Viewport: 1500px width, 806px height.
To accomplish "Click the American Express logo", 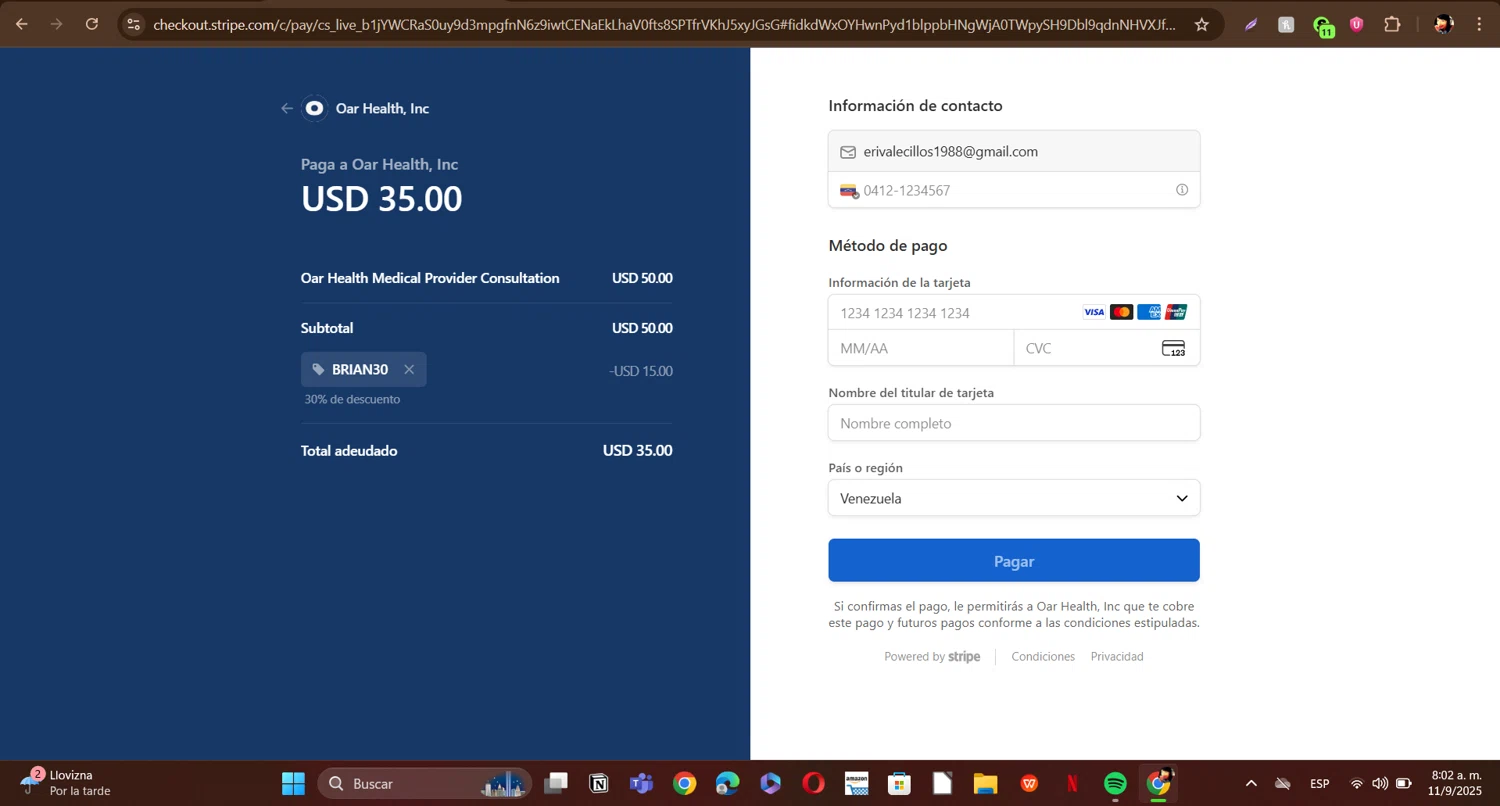I will click(1149, 312).
